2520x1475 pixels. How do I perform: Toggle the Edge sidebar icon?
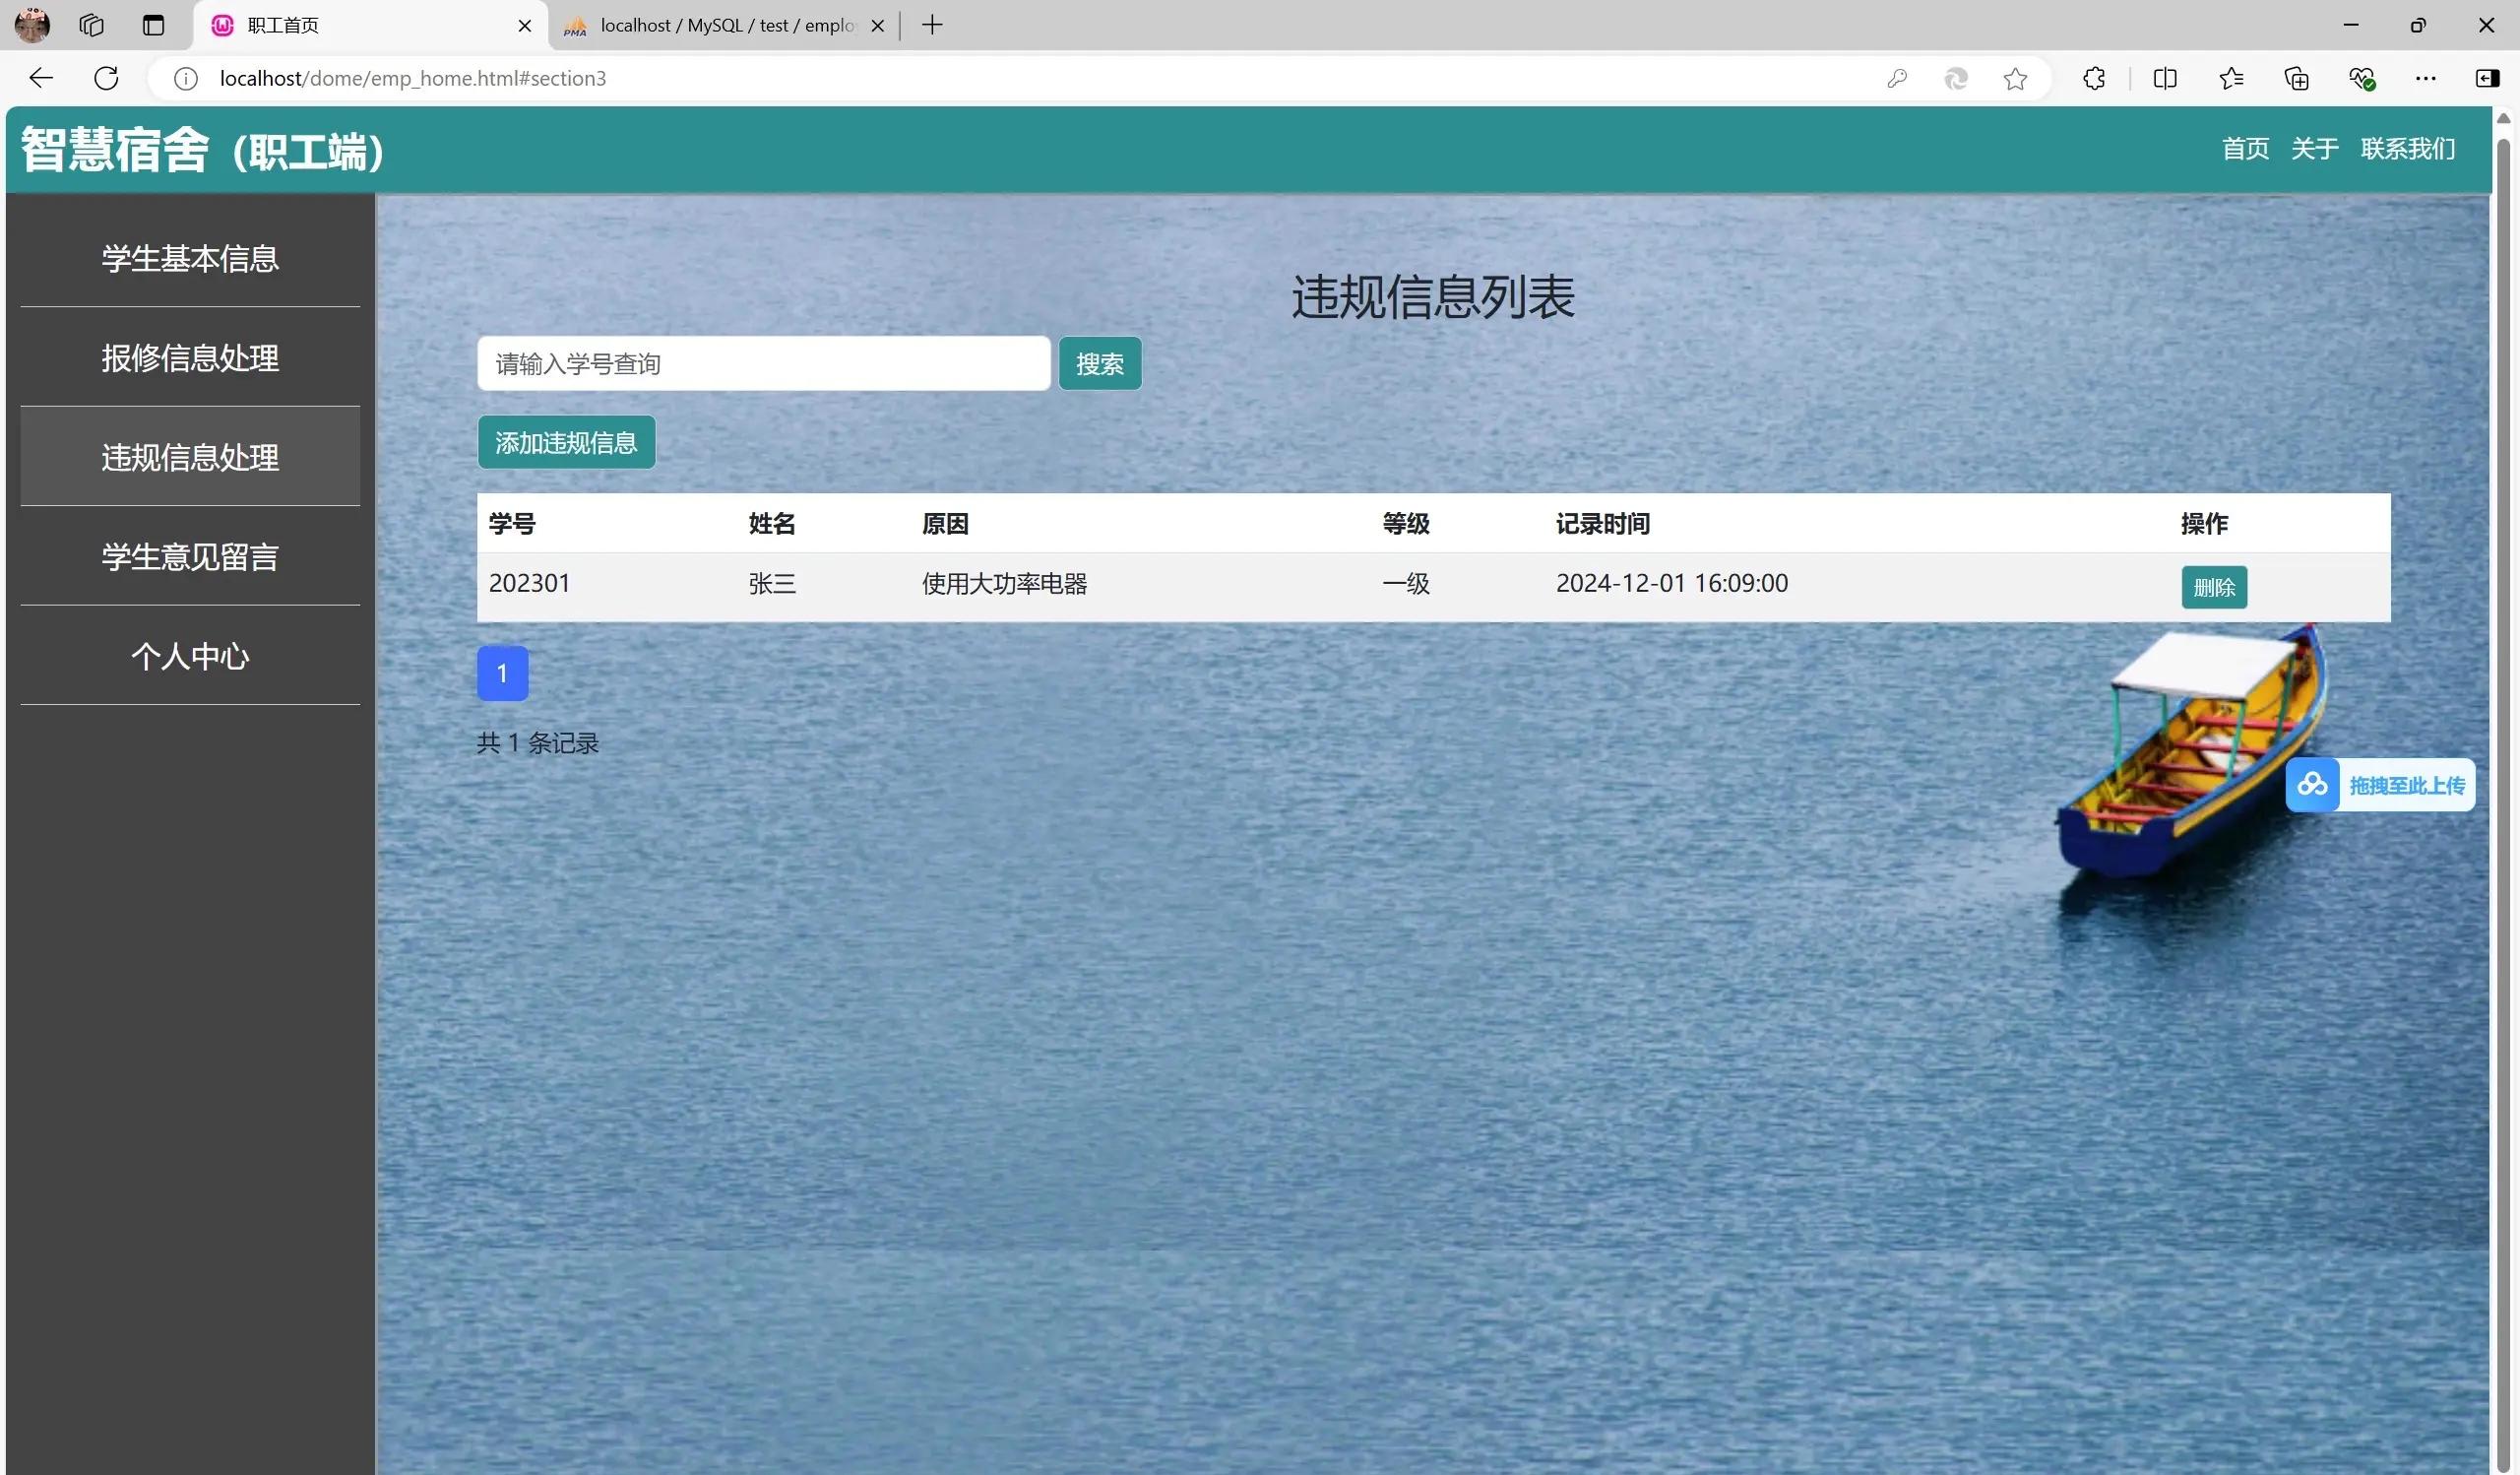click(2487, 78)
